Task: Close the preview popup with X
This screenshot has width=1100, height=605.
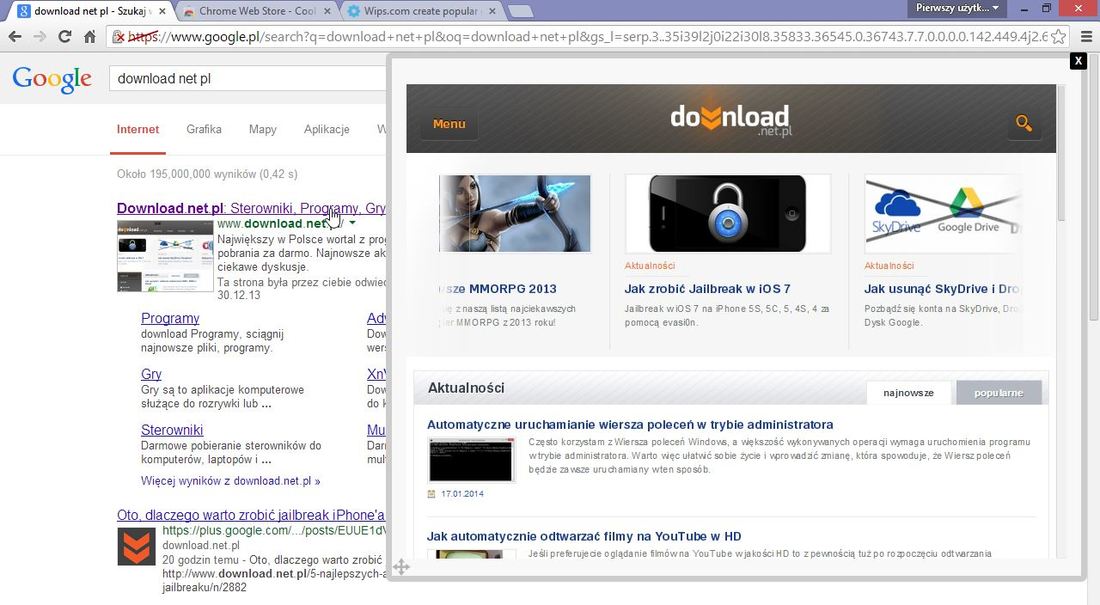Action: click(x=1078, y=61)
